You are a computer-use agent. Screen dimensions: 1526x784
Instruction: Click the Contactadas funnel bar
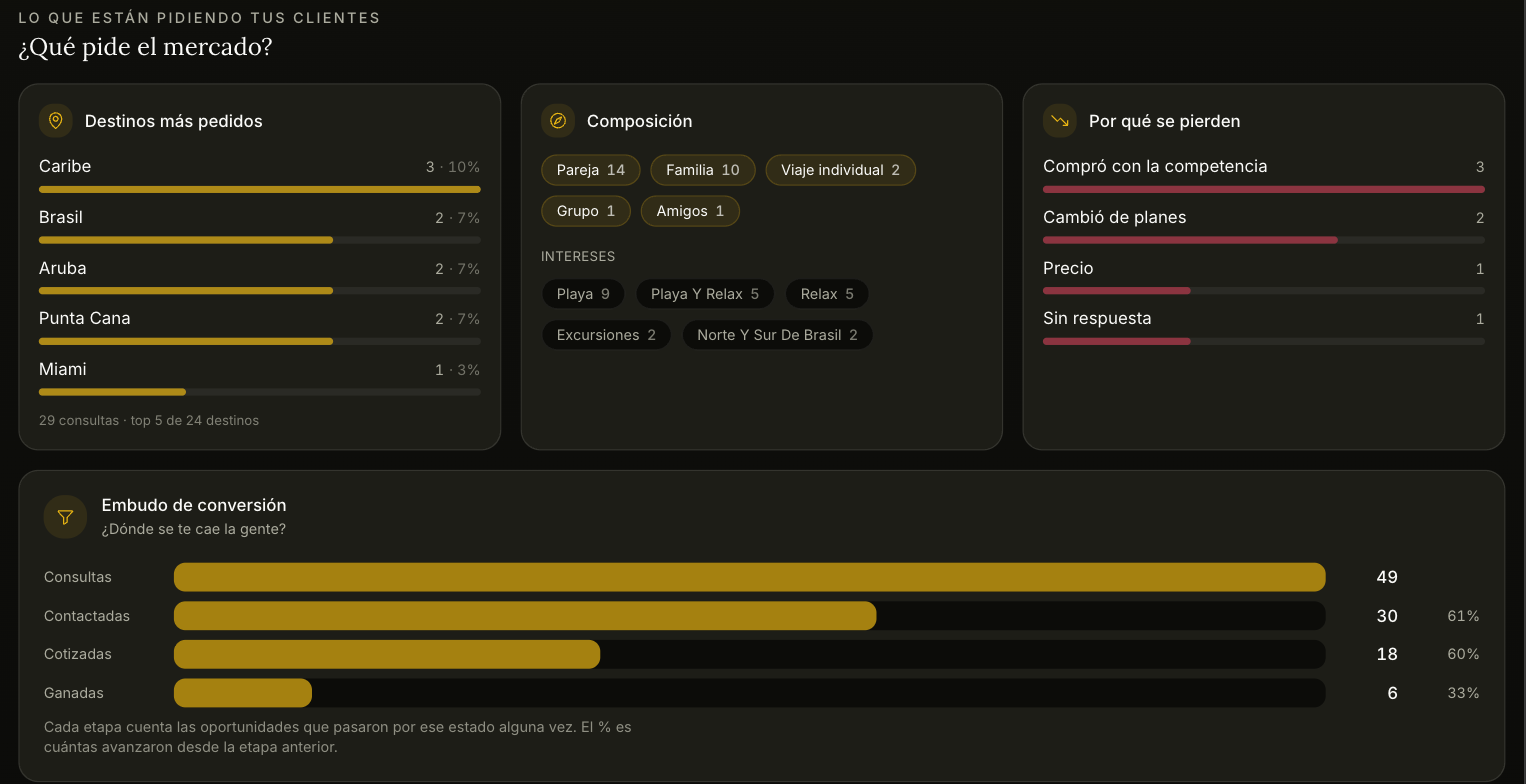click(750, 616)
